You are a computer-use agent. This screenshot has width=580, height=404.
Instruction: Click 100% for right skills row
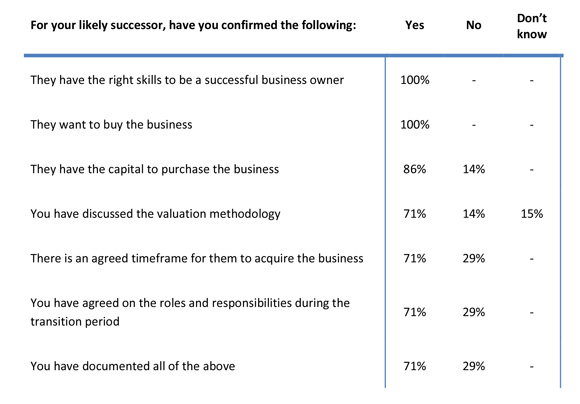click(x=415, y=80)
